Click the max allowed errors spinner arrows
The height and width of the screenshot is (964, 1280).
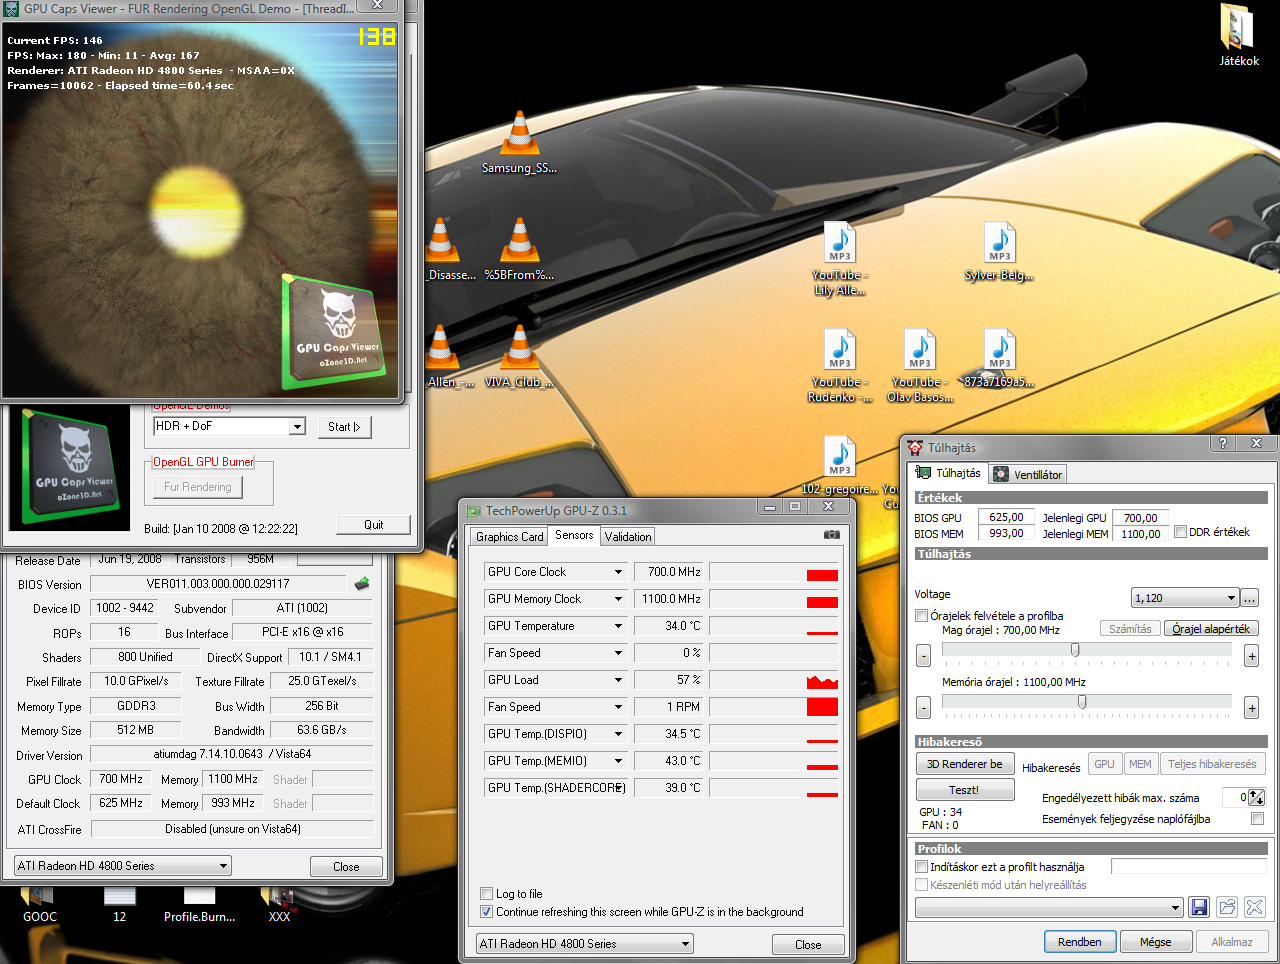pyautogui.click(x=1257, y=797)
